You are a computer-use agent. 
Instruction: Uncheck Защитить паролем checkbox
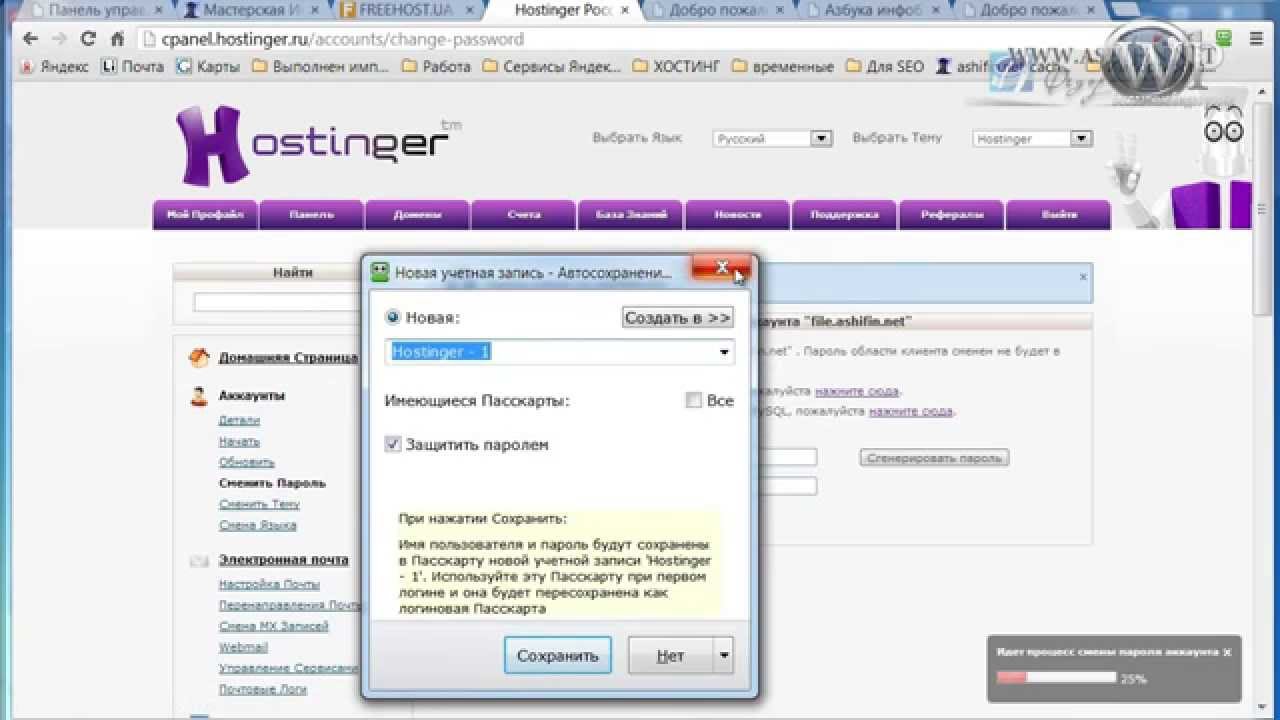pyautogui.click(x=393, y=444)
